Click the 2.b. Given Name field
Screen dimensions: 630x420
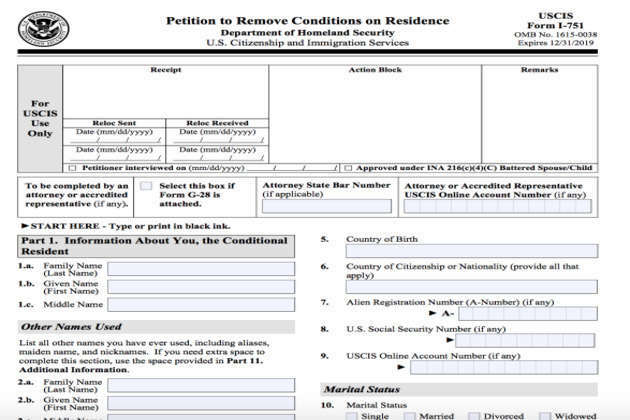(201, 403)
